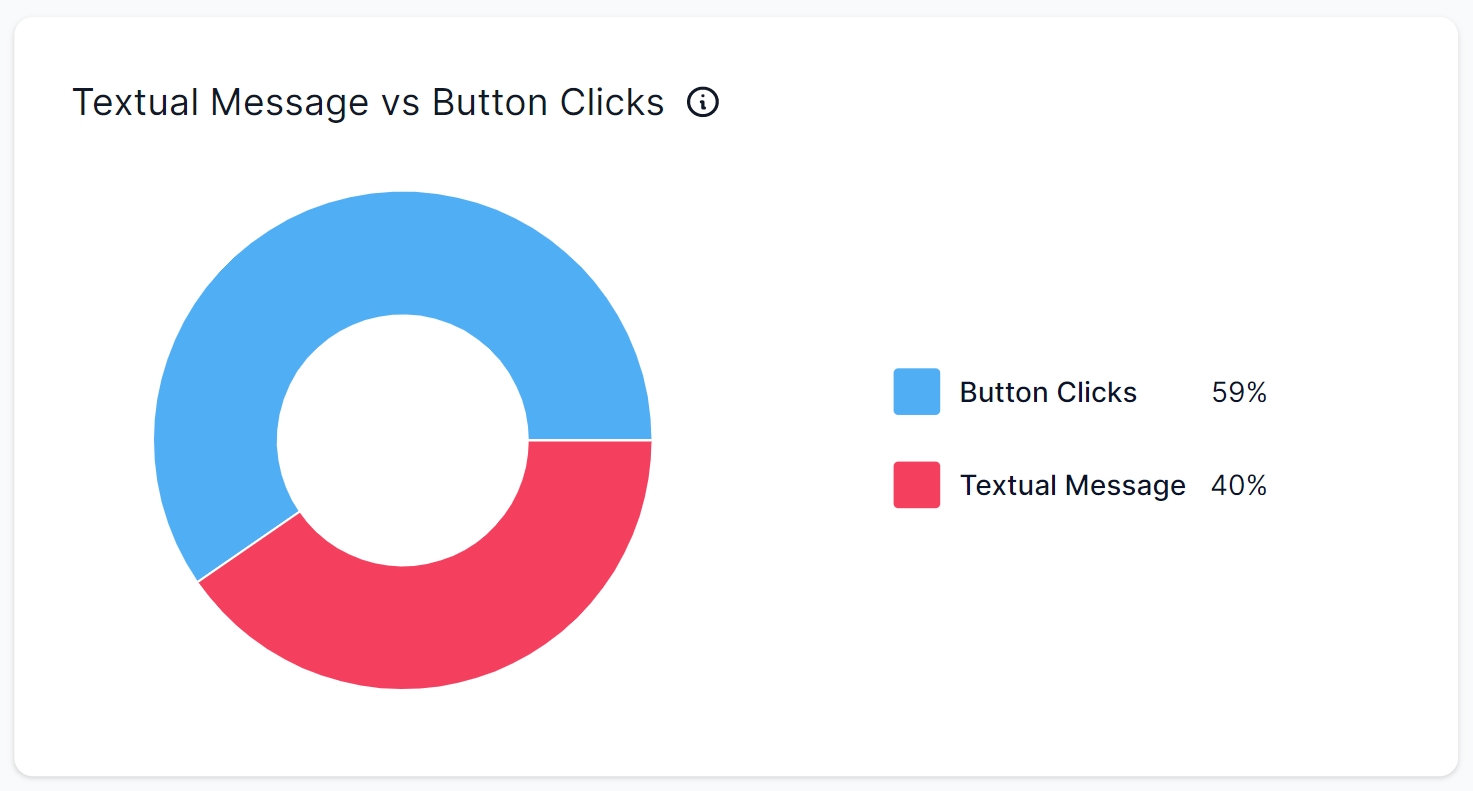Image resolution: width=1473 pixels, height=791 pixels.
Task: Select the word "Message" in the legend
Action: tap(1125, 486)
